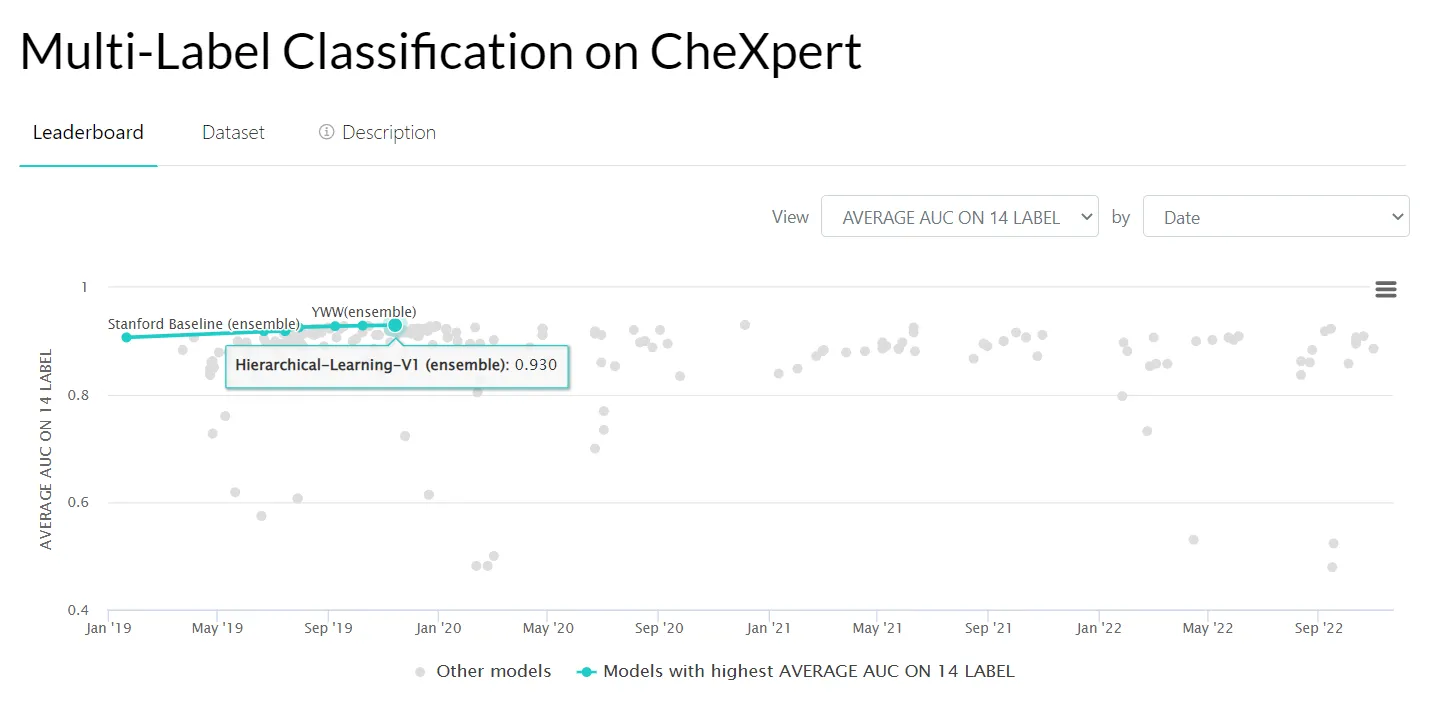Viewport: 1446px width, 702px height.
Task: Click the gray point below 0.6 near Jun '19
Action: click(x=261, y=516)
